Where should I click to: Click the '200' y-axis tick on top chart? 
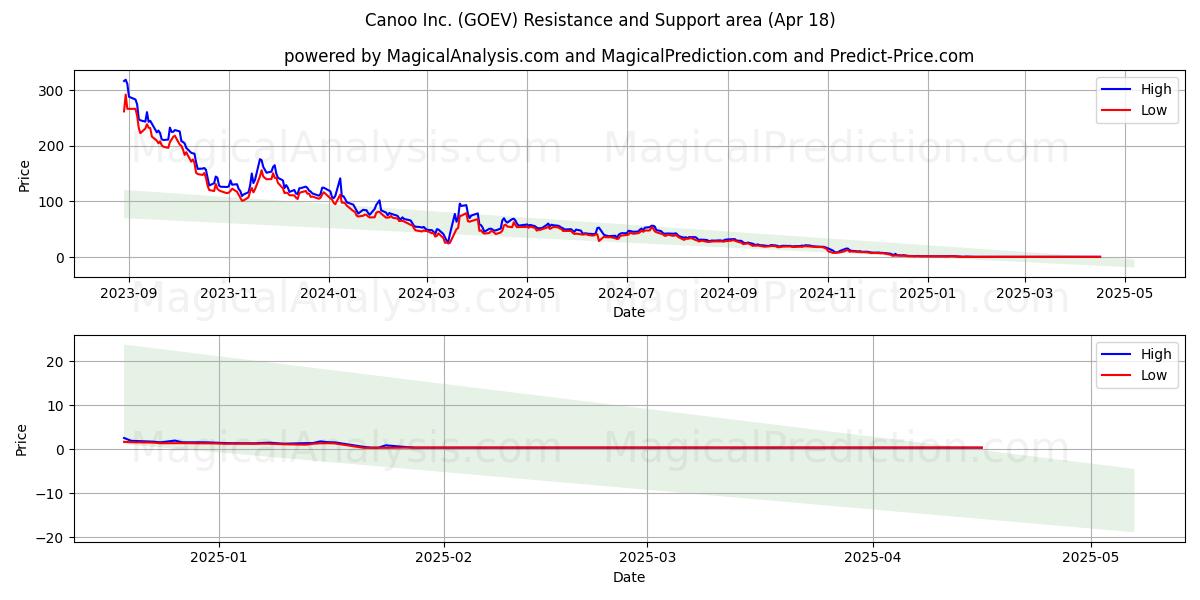coord(53,146)
